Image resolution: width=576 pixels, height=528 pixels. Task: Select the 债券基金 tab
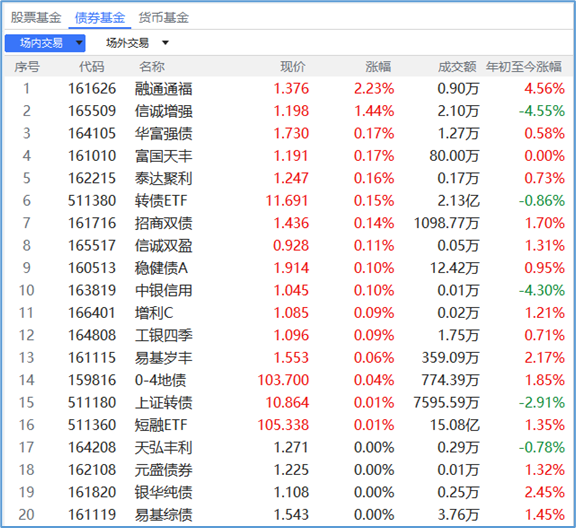coord(100,17)
